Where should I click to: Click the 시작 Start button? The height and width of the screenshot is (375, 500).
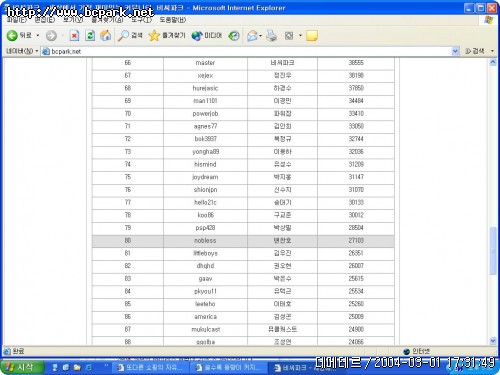coord(22,367)
